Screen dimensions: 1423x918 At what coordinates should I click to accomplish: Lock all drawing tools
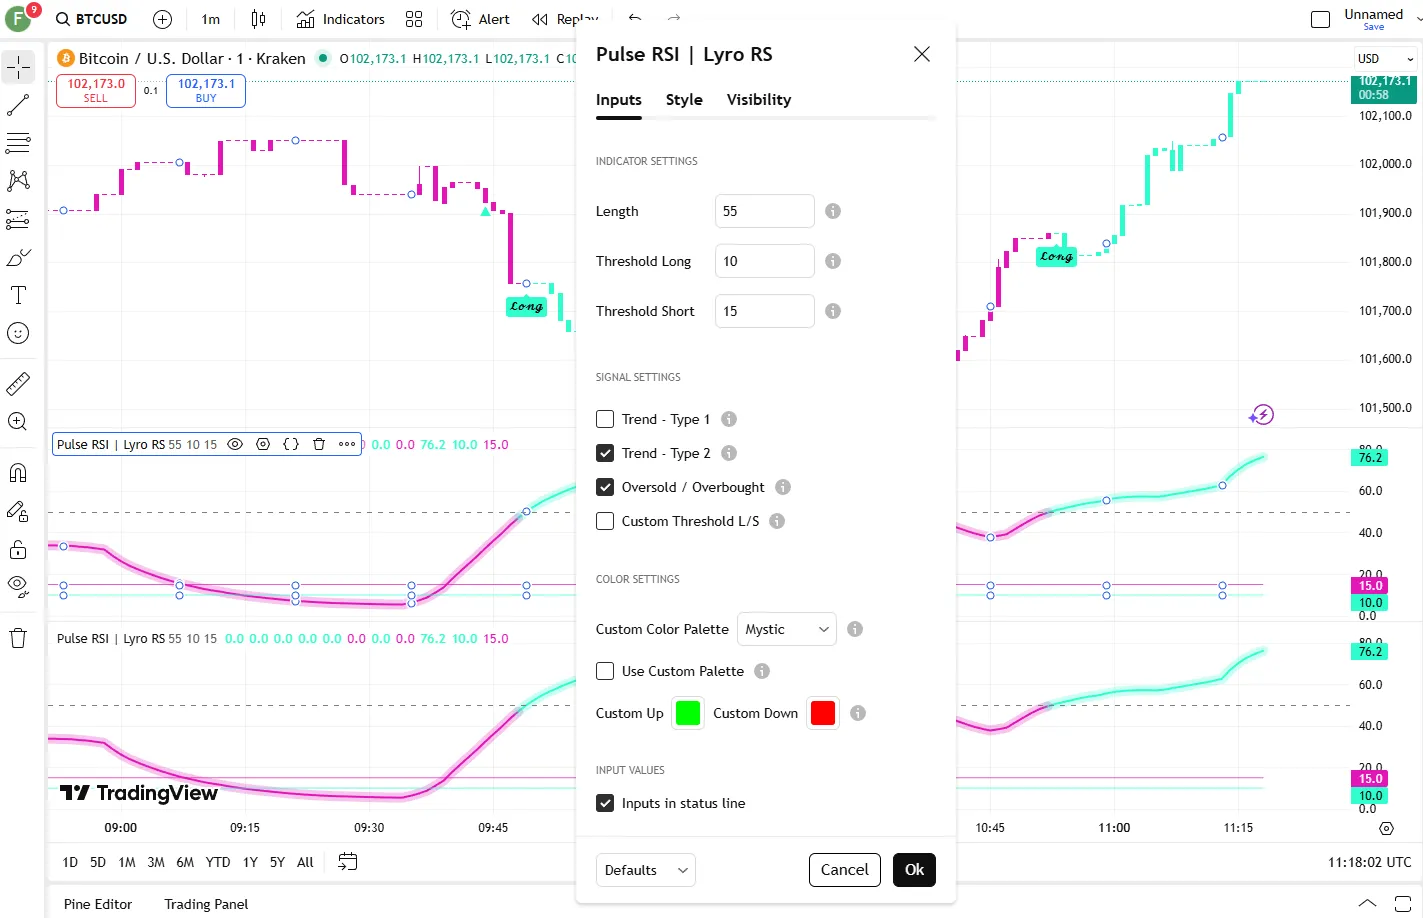18,549
